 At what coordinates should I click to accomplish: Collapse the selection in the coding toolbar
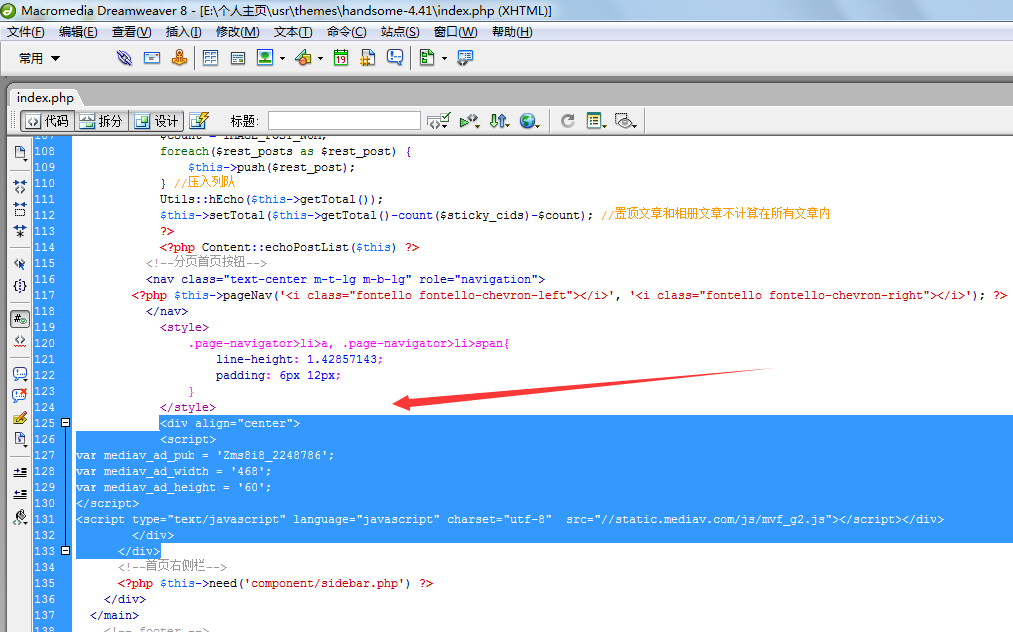[20, 209]
